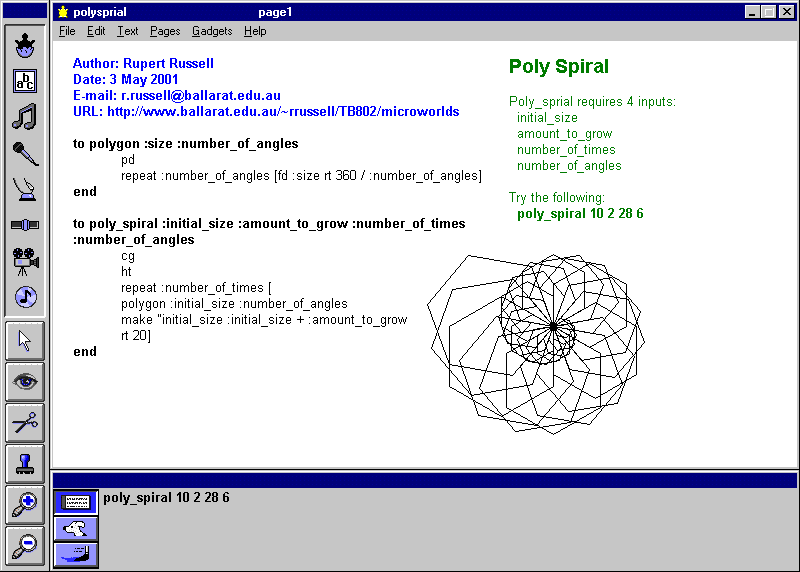
Task: Click the 'to poly_spiral :initial_size' definition line
Action: (x=269, y=223)
